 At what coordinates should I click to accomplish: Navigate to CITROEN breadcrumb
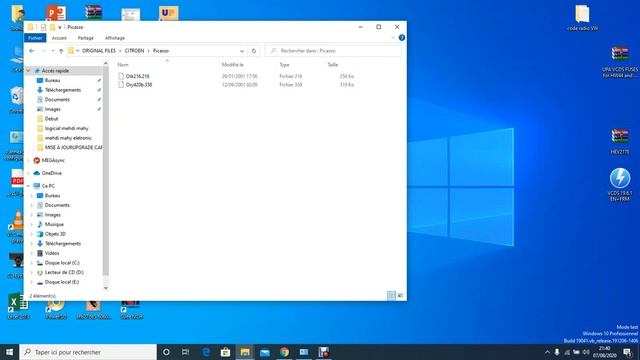[x=134, y=51]
